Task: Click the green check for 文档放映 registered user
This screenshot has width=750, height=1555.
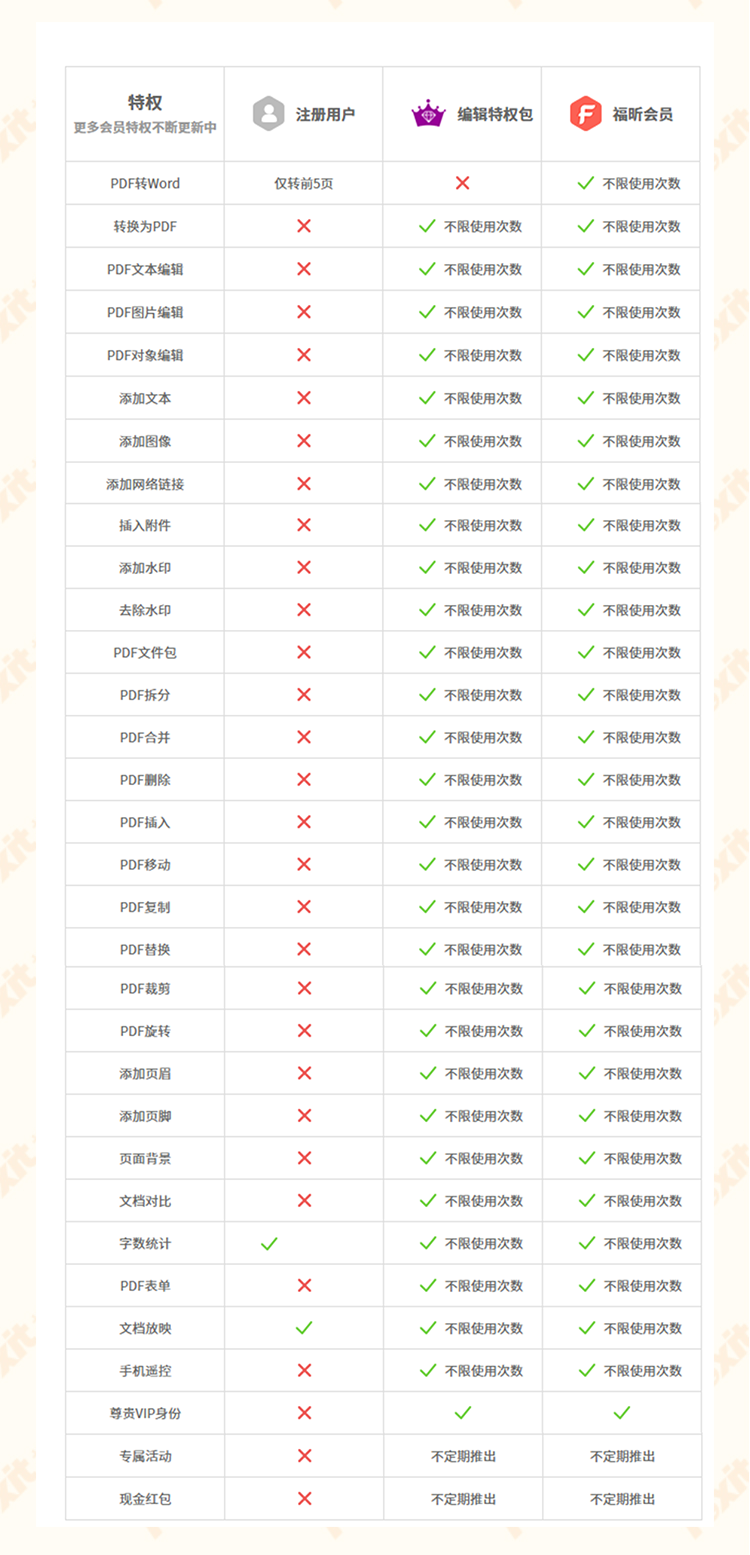Action: pyautogui.click(x=304, y=1328)
